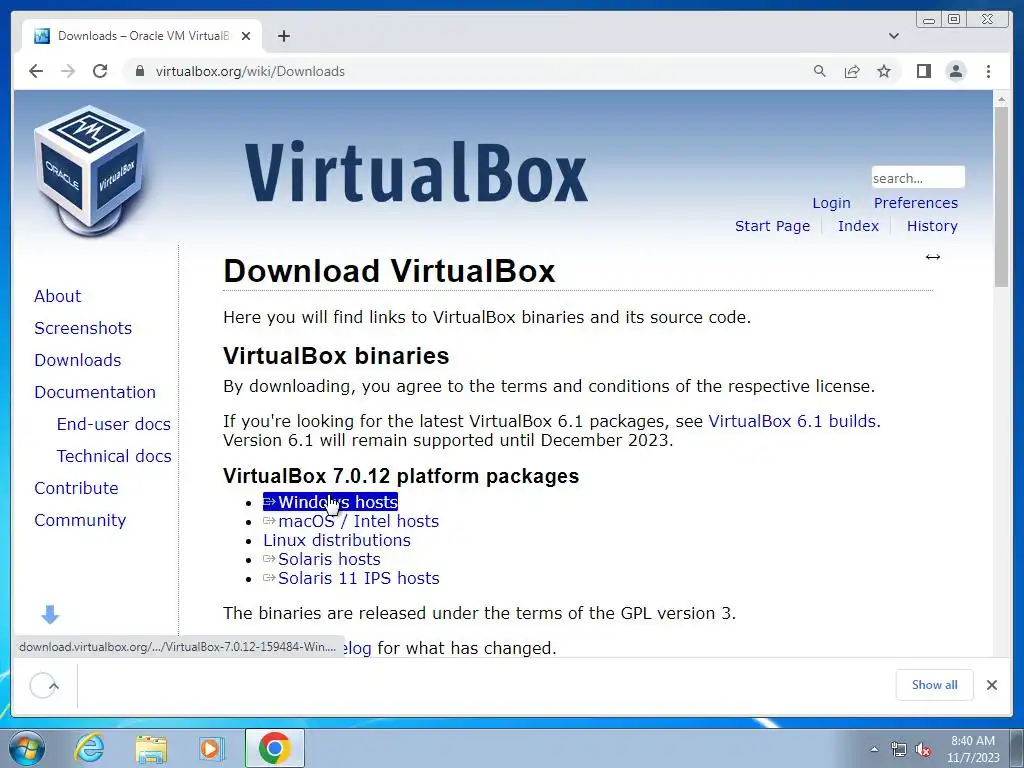
Task: Select the Downloads – Oracle VM VirtualBox tab
Action: click(142, 36)
